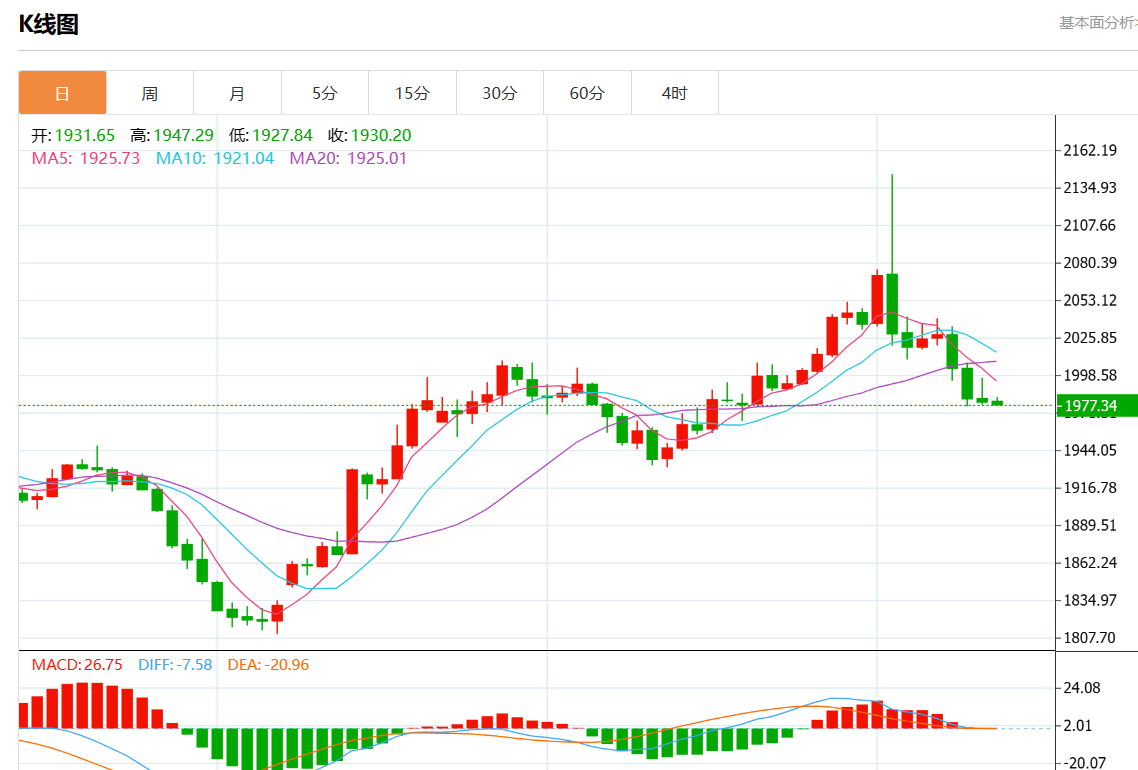The height and width of the screenshot is (770, 1138).
Task: Click the 开: 1931.65 open value
Action: [73, 135]
